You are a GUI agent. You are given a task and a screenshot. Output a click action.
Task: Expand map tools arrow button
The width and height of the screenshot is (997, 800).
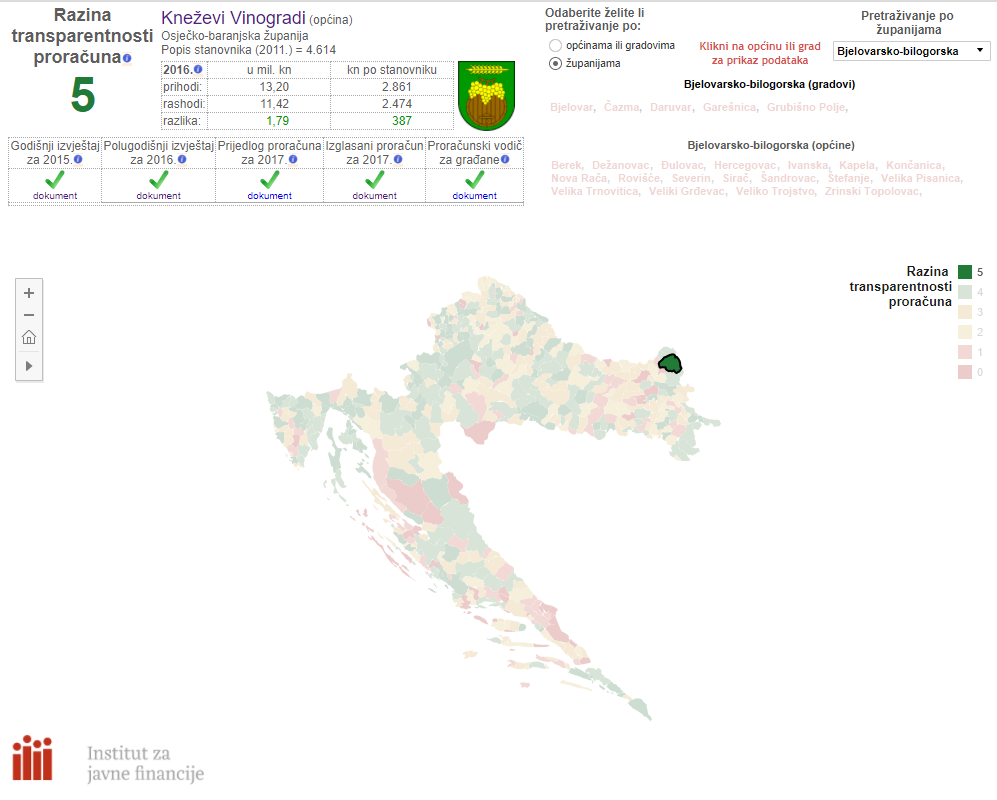[x=29, y=366]
